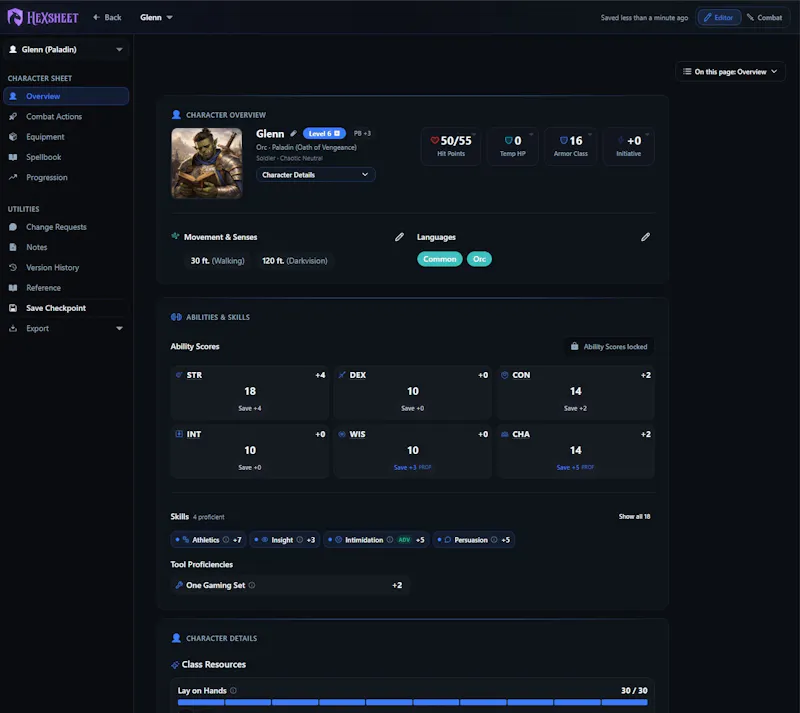Show all 18 skills
The height and width of the screenshot is (713, 800).
[634, 517]
